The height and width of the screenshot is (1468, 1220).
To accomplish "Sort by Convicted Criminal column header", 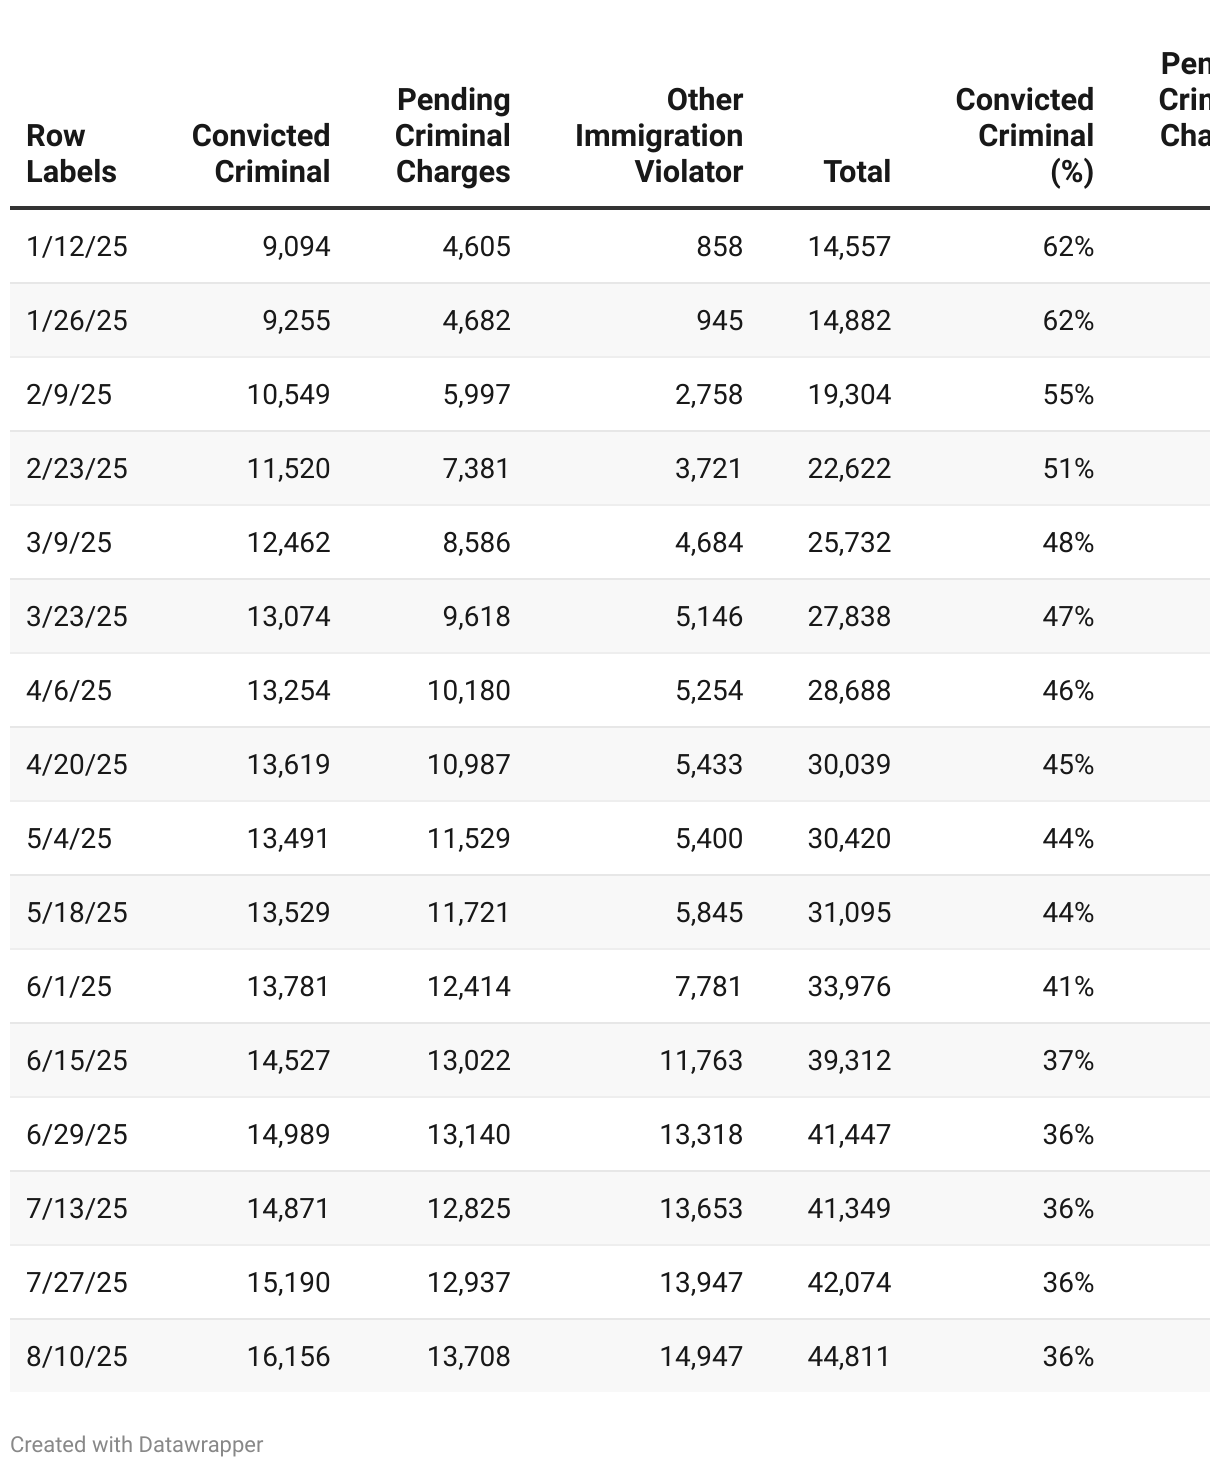I will [261, 154].
